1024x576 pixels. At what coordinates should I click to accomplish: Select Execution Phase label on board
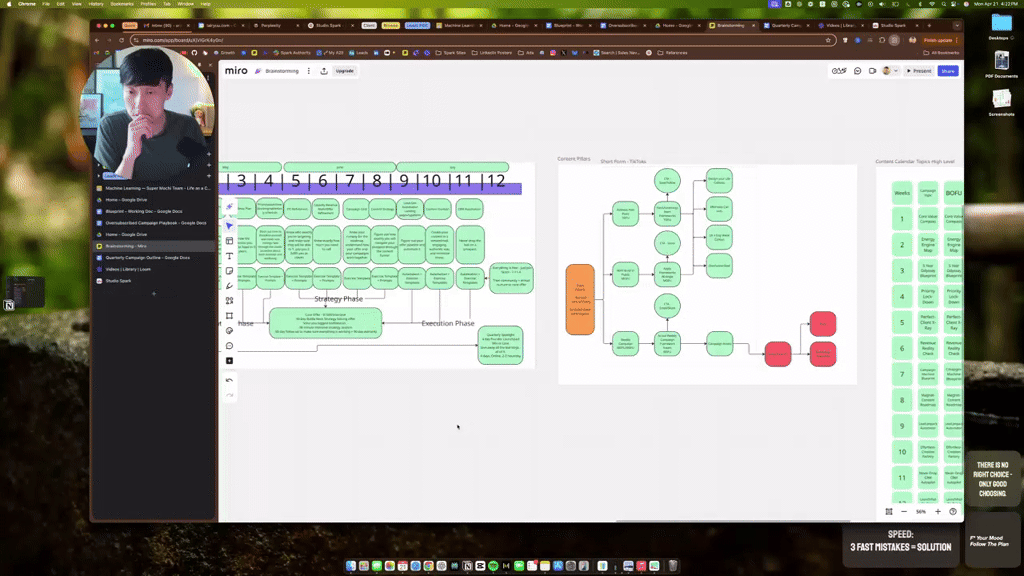pos(447,323)
